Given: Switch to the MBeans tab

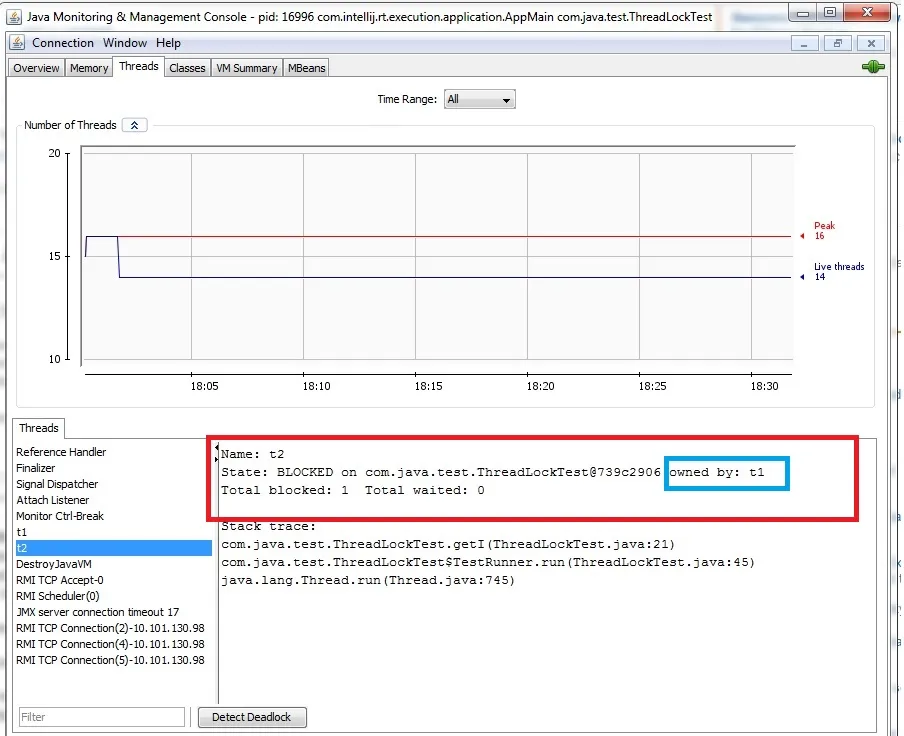Looking at the screenshot, I should coord(306,68).
